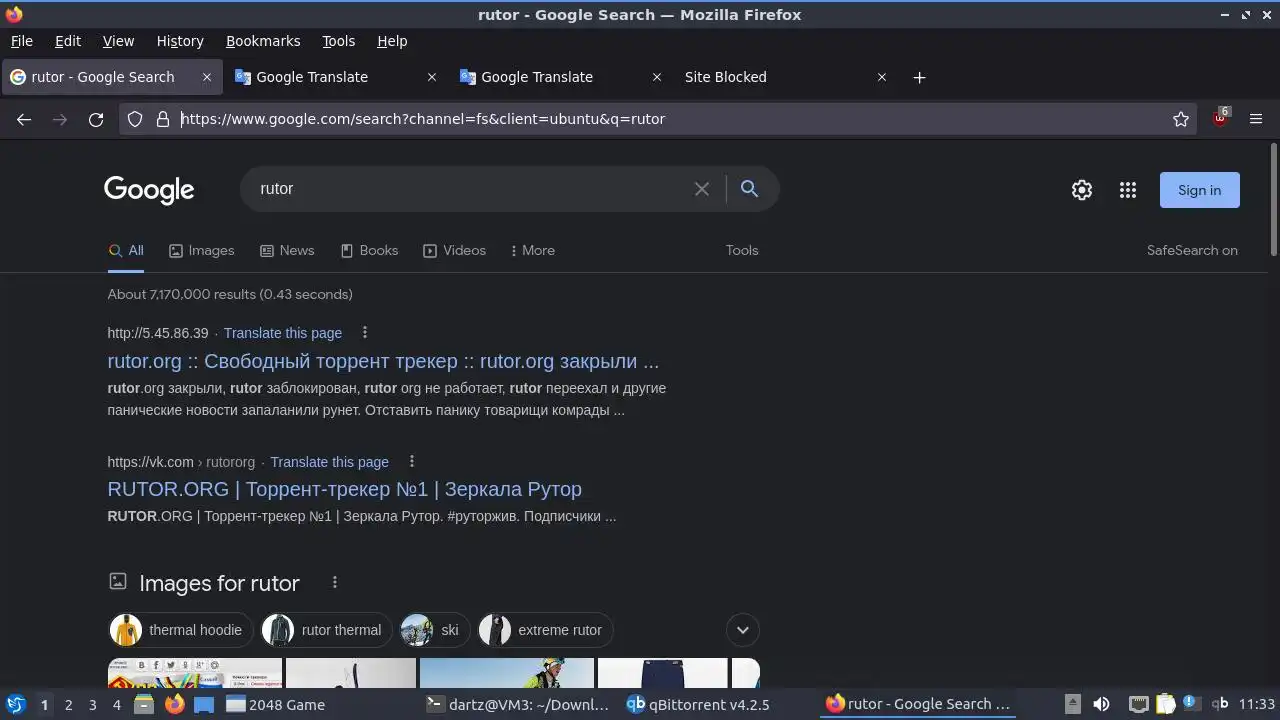Viewport: 1280px width, 720px height.
Task: Click the Sign in button
Action: [x=1199, y=190]
